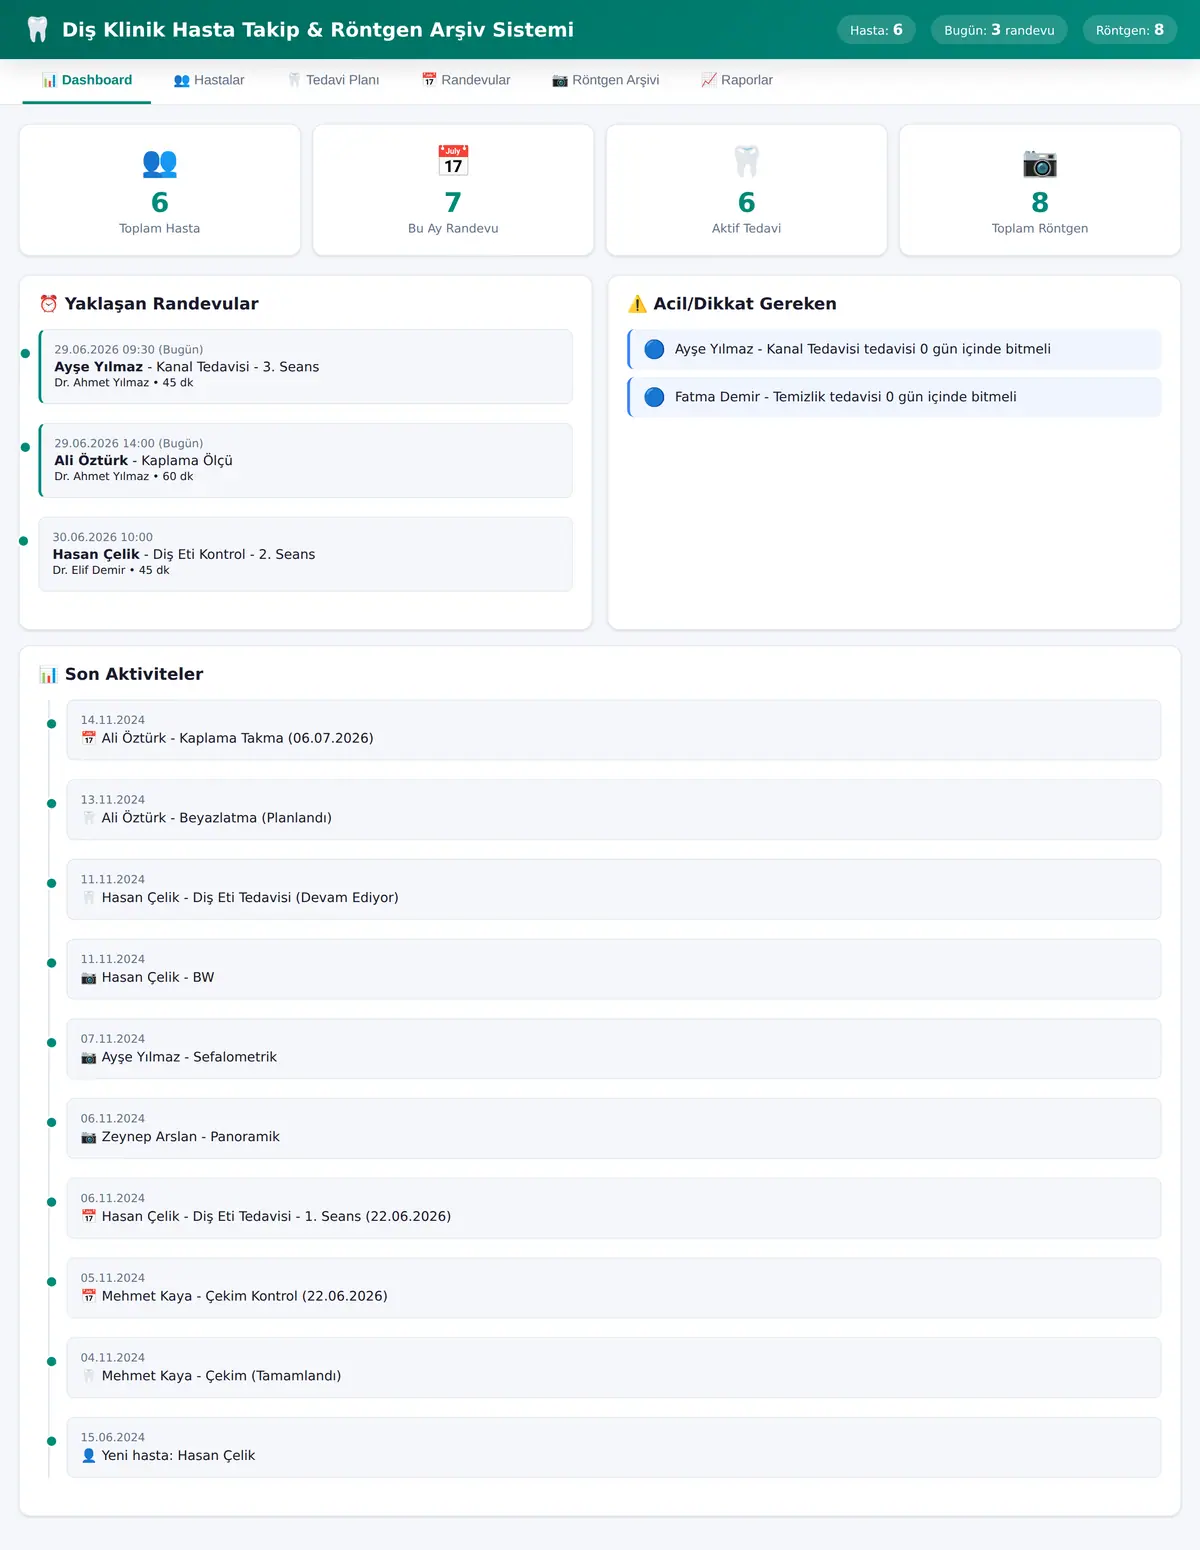The height and width of the screenshot is (1550, 1200).
Task: Click the Fatma Demir Temizlik alert text
Action: click(x=846, y=397)
